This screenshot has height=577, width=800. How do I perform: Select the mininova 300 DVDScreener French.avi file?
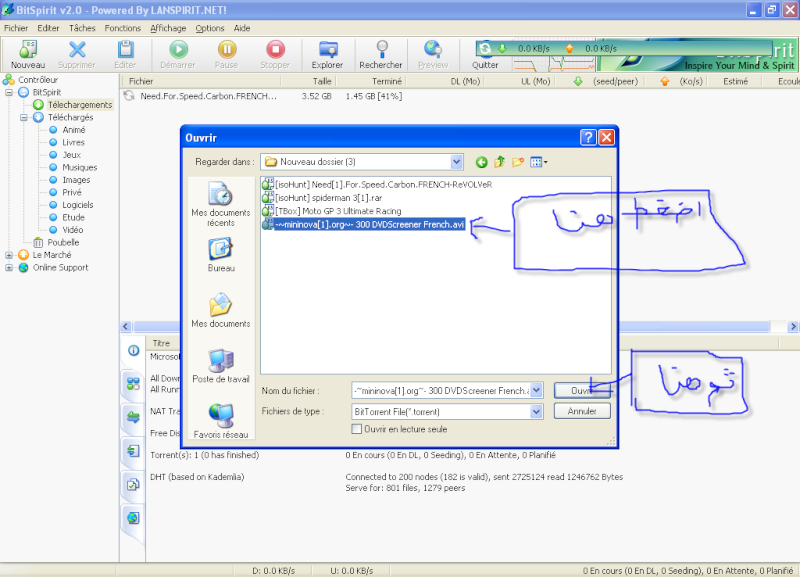[x=363, y=224]
